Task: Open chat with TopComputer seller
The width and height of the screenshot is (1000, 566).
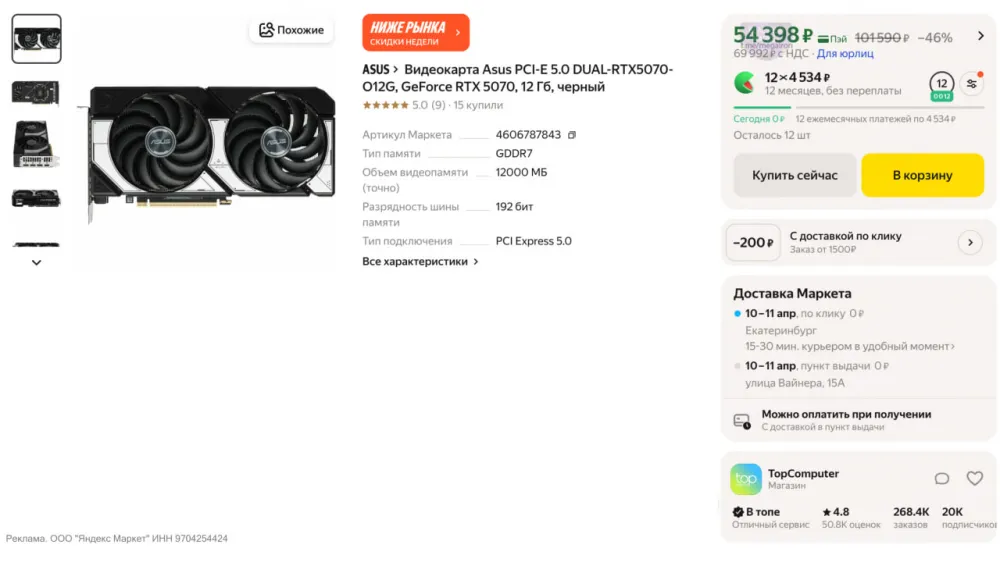Action: click(x=941, y=479)
